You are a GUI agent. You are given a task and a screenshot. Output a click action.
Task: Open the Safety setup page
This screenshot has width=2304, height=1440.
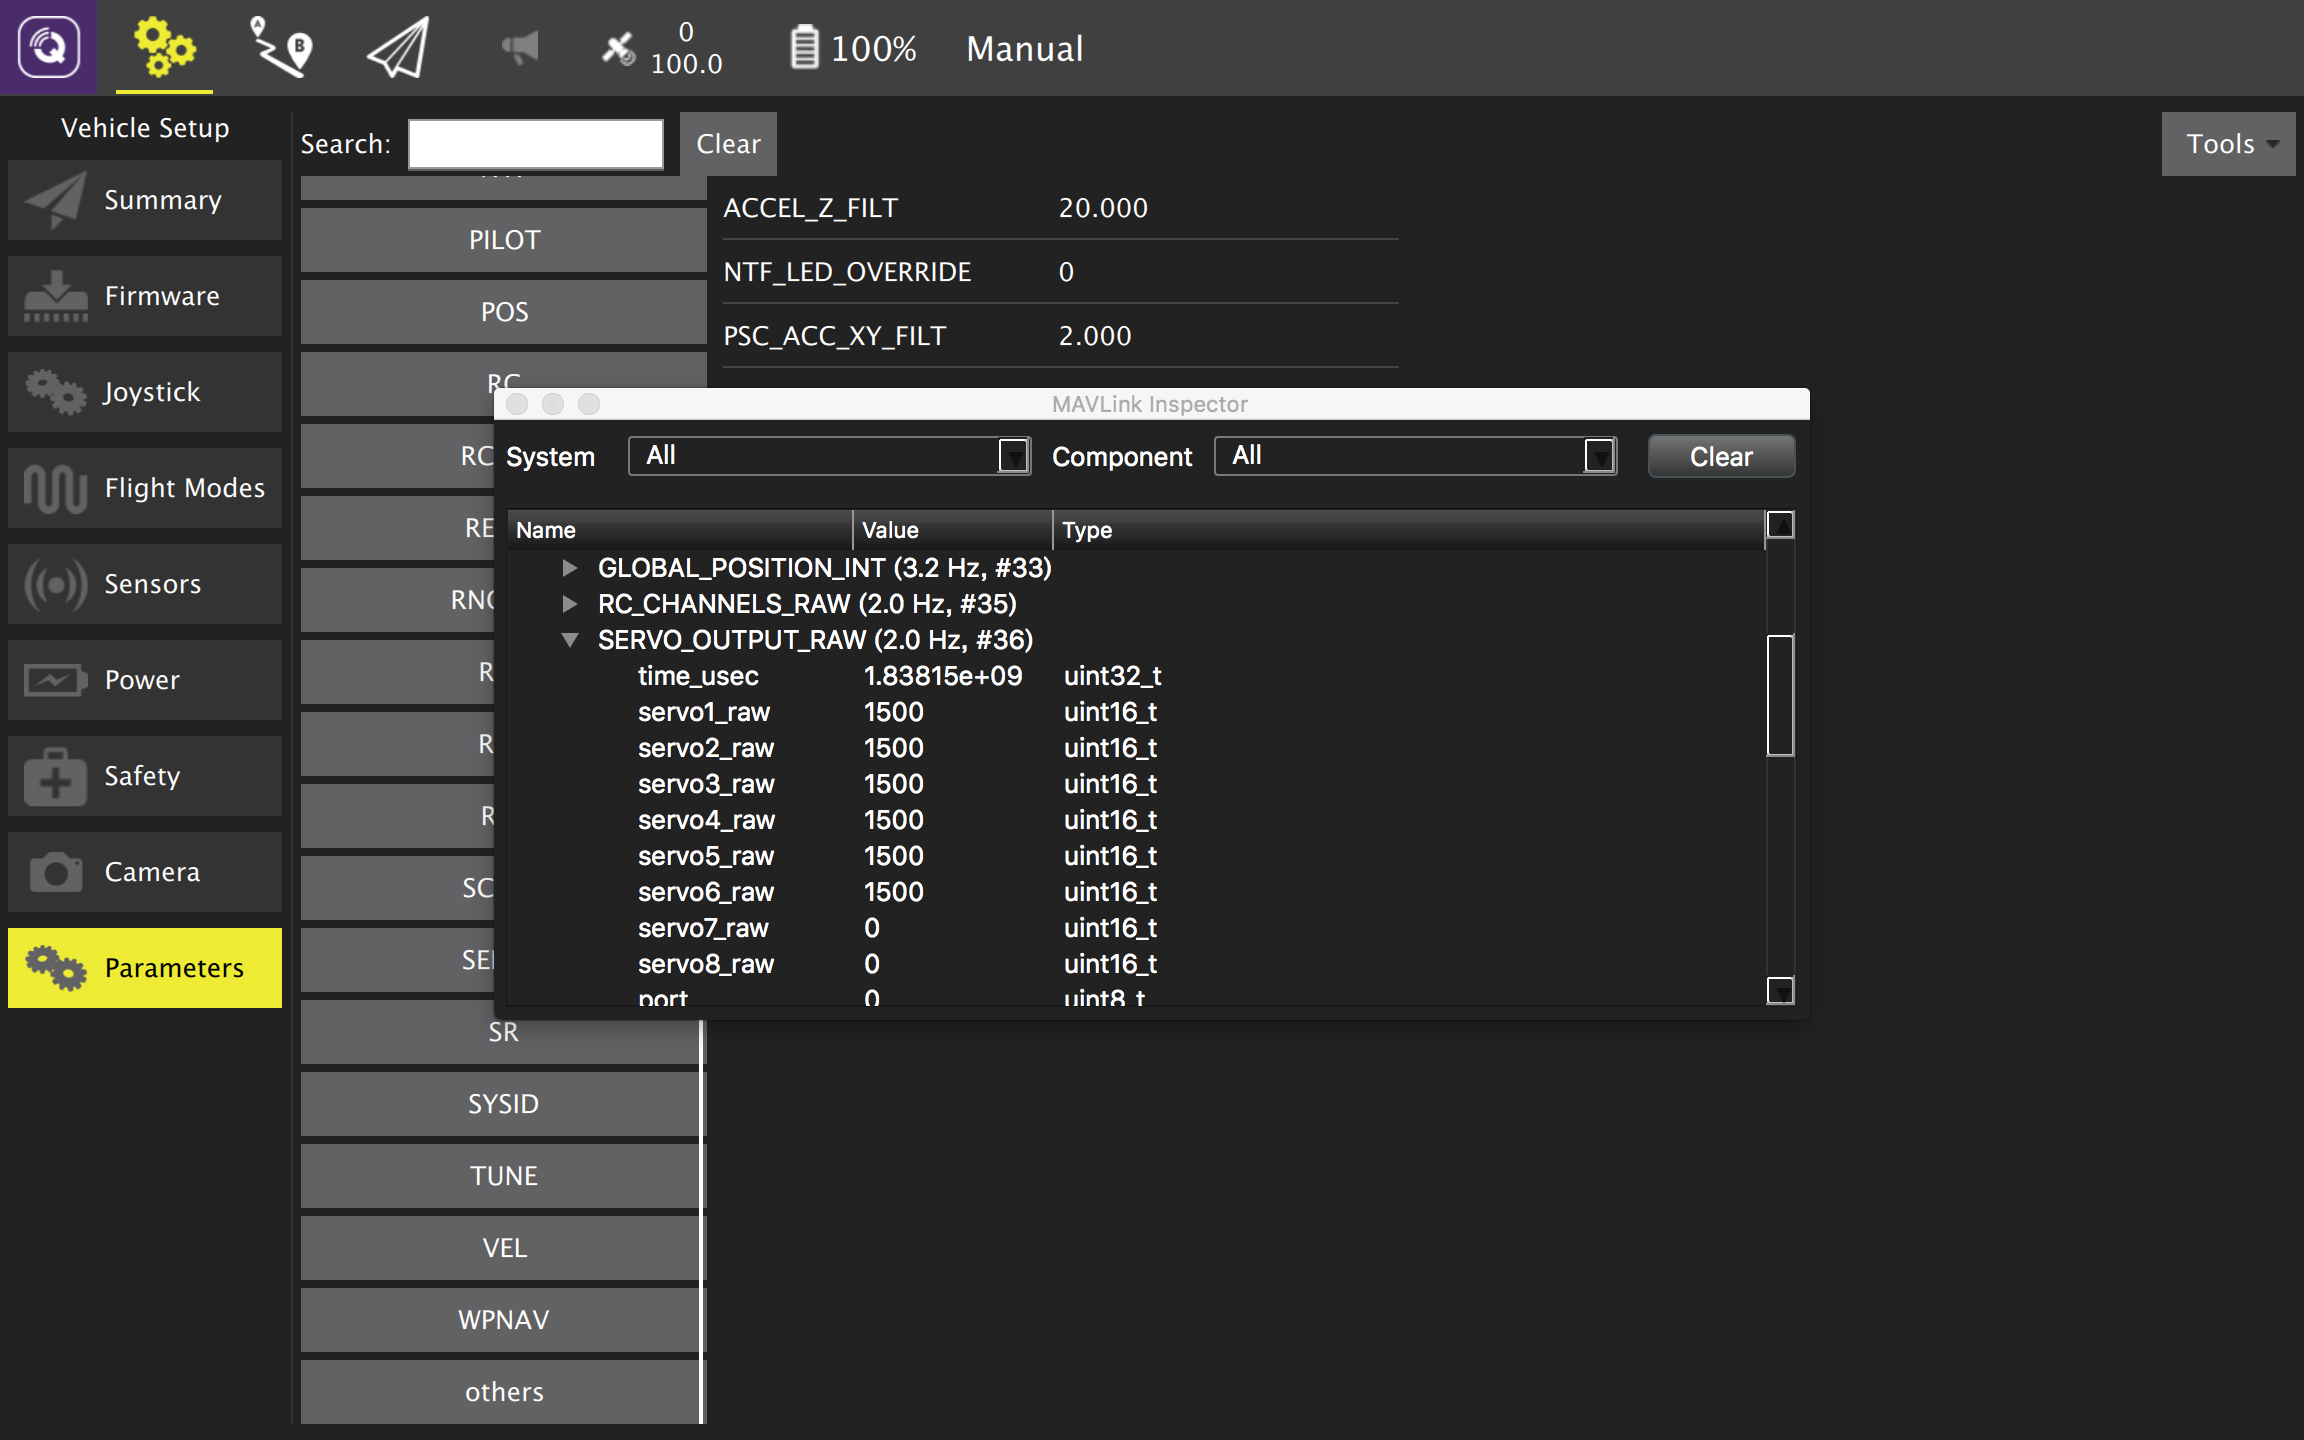point(145,776)
